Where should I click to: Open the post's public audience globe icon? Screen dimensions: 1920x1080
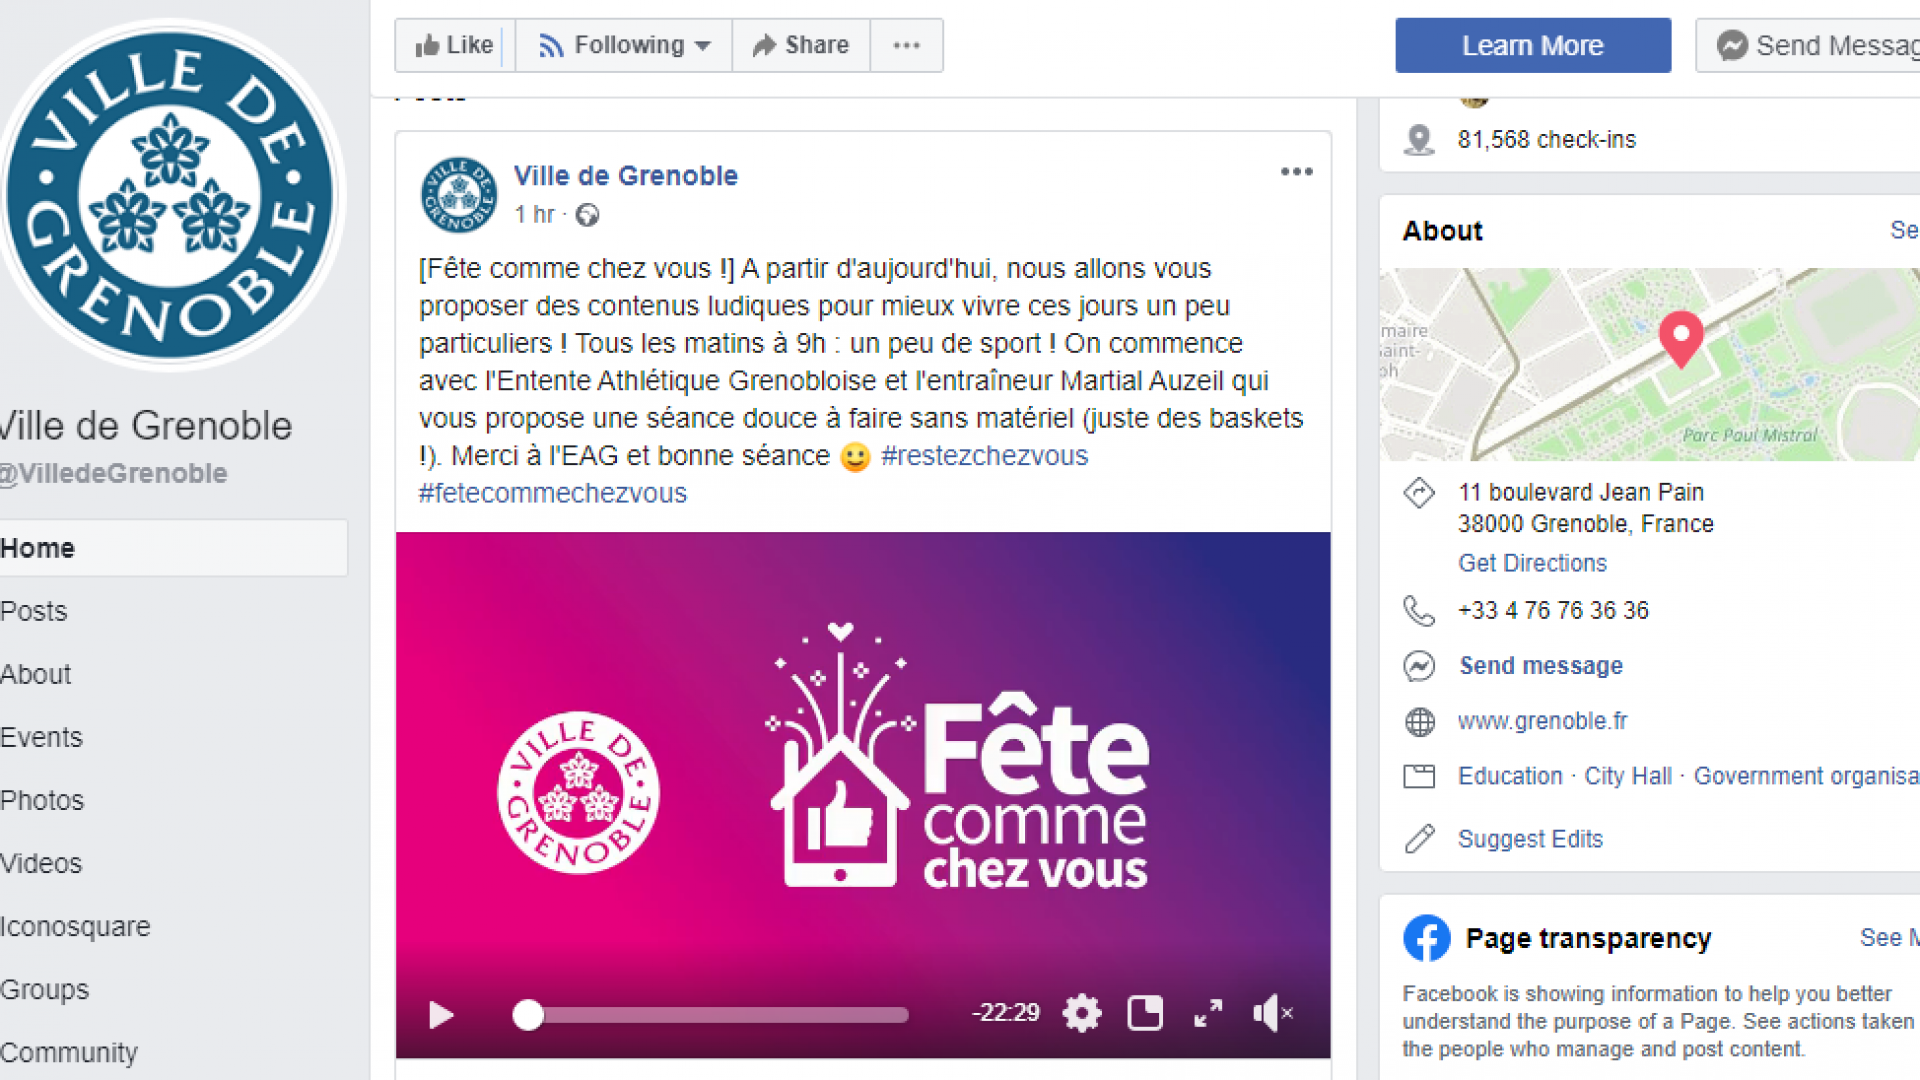tap(587, 215)
